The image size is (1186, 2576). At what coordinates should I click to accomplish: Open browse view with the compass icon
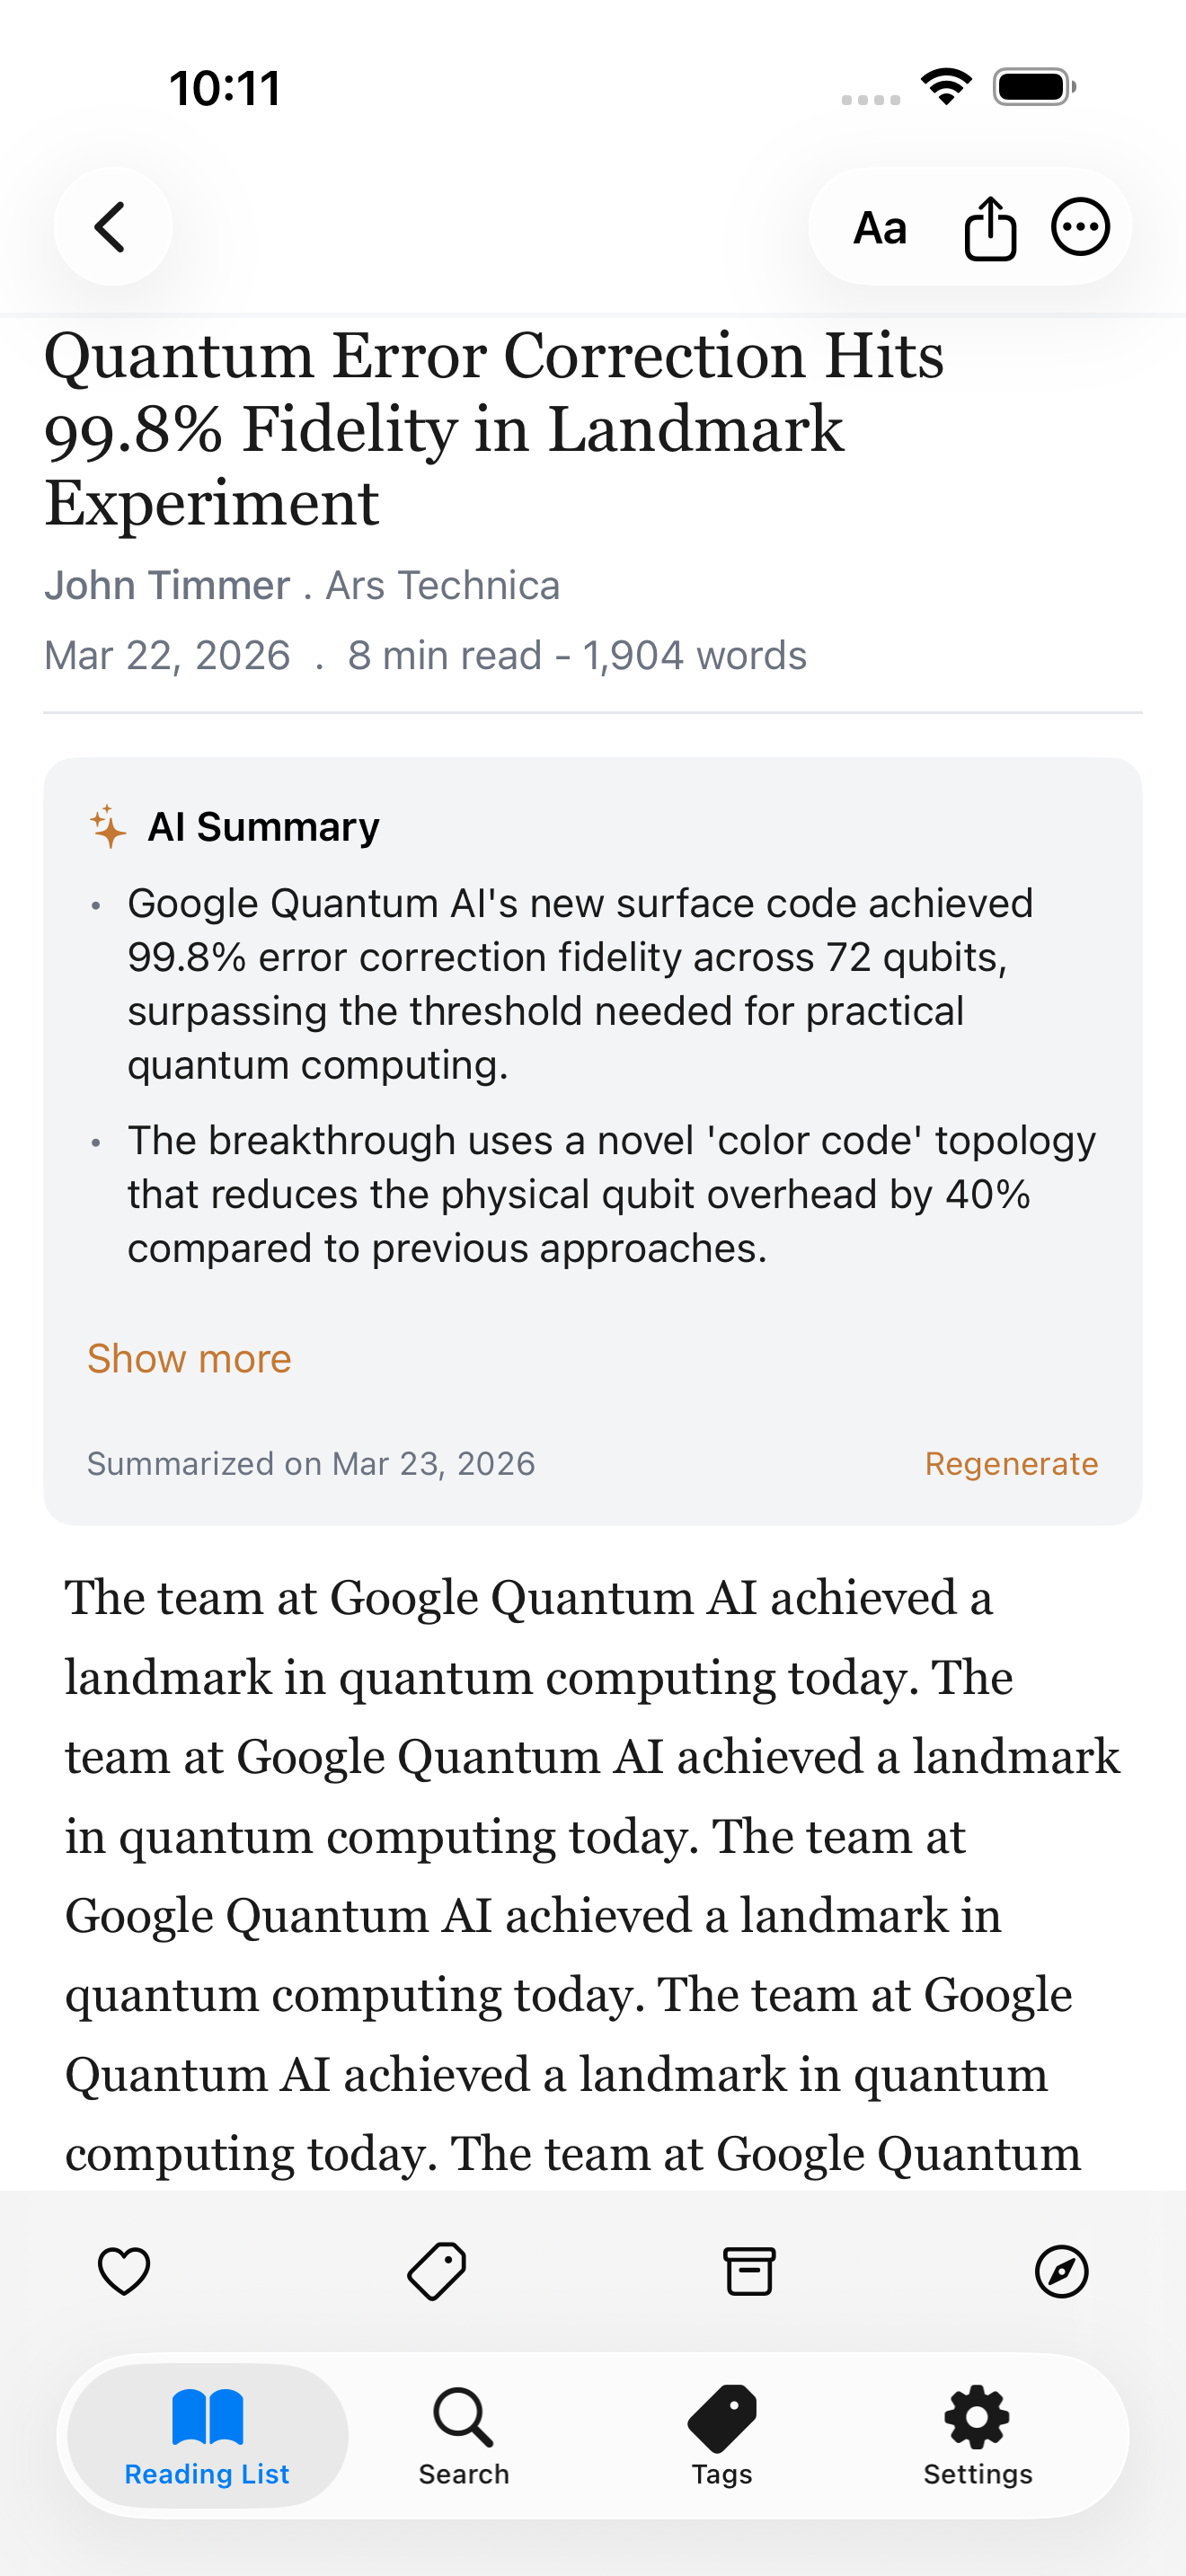coord(1062,2271)
